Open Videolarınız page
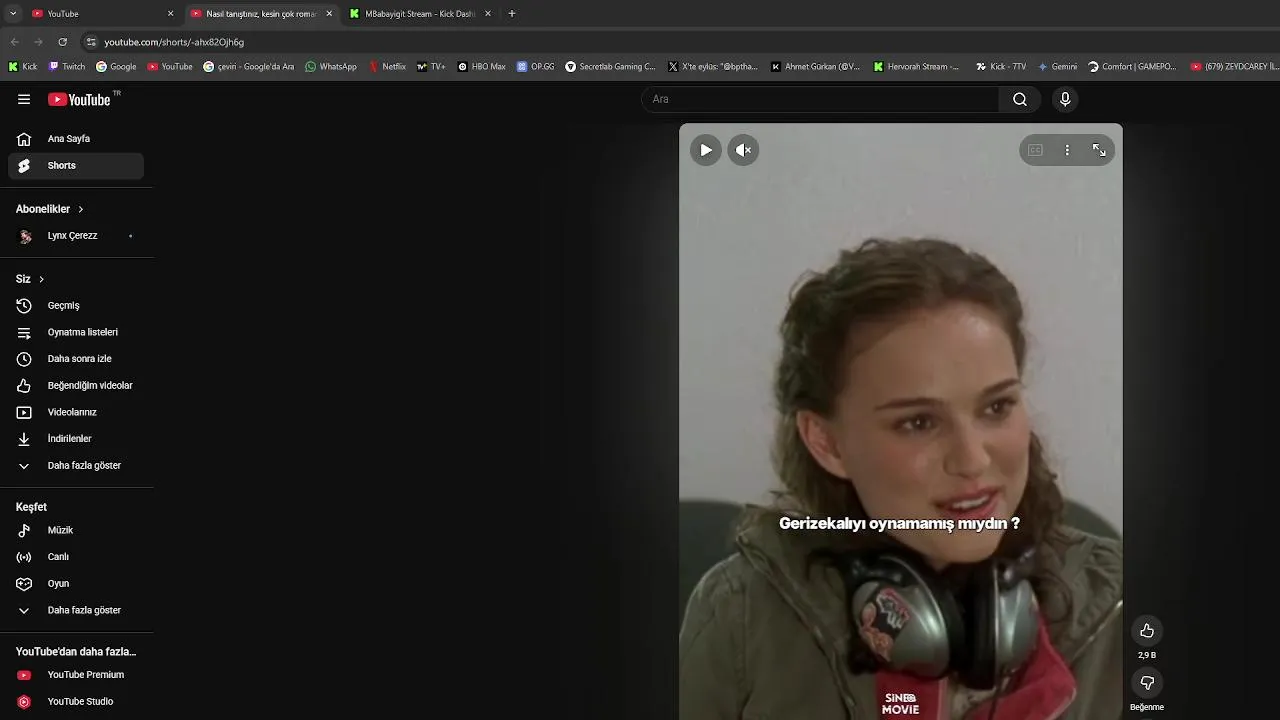Screen dimensions: 1280x720 click(76, 412)
